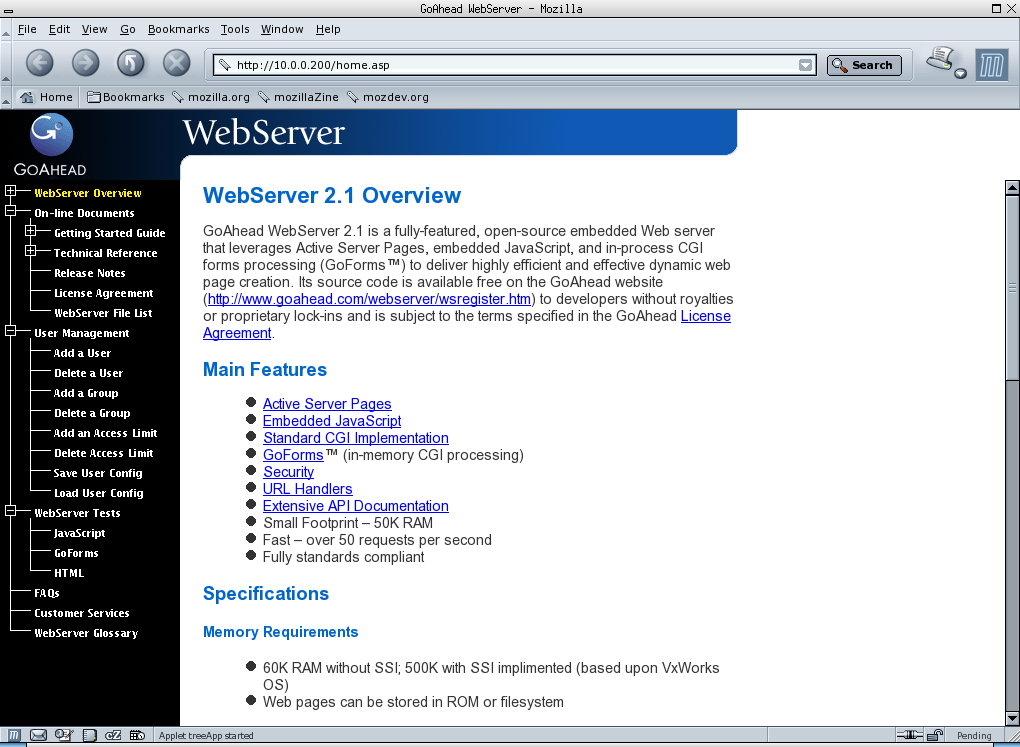Open the Go menu
Viewport: 1020px width, 747px height.
click(x=128, y=29)
